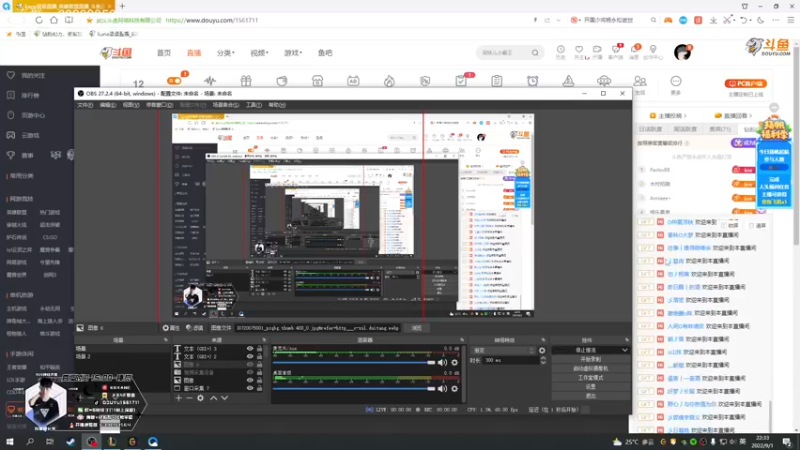Toggle visibility of selected 图像 4 source
The image size is (800, 450).
(250, 364)
